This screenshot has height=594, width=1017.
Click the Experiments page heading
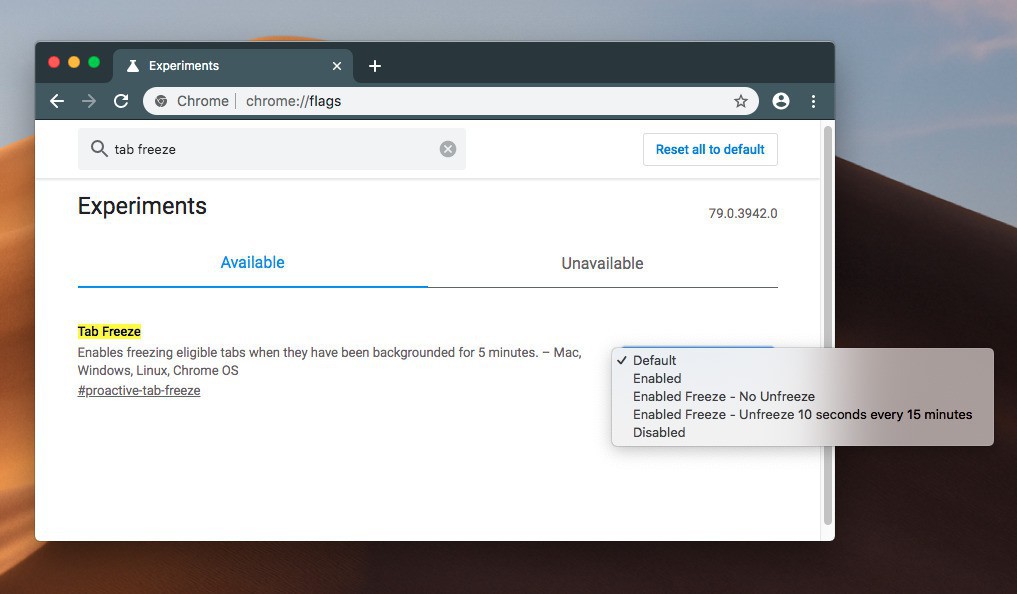point(142,206)
